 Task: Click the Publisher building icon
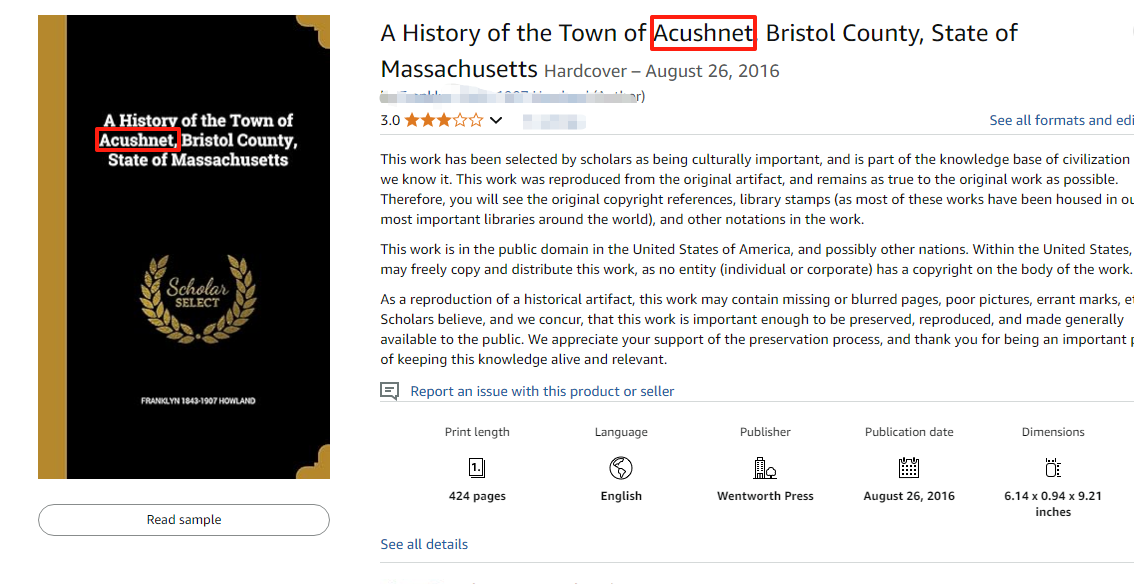[765, 467]
